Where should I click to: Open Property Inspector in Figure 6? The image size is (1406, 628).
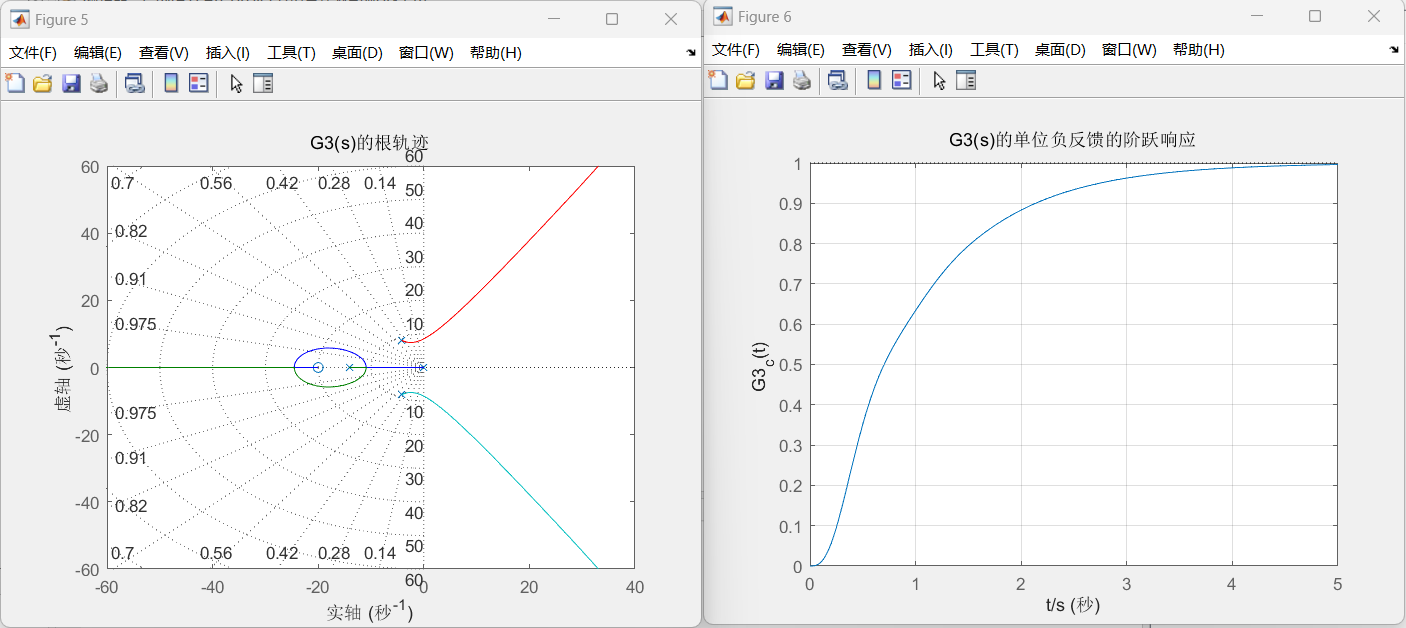click(965, 80)
